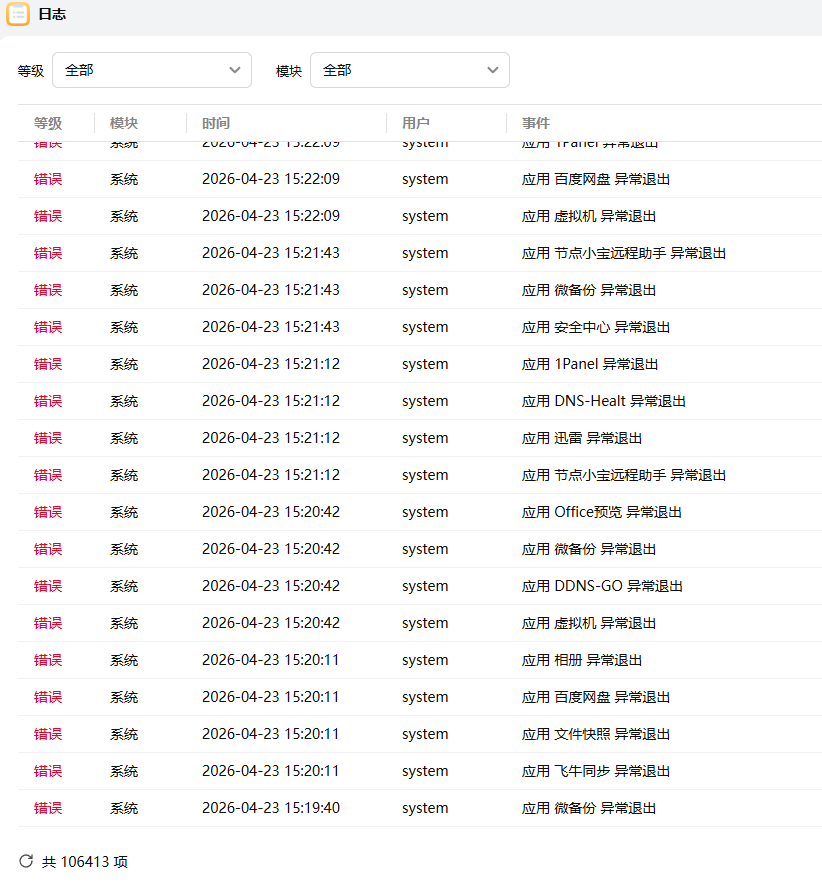The width and height of the screenshot is (822, 887).
Task: Click the yellow log icon next to 日志 title
Action: pos(17,15)
